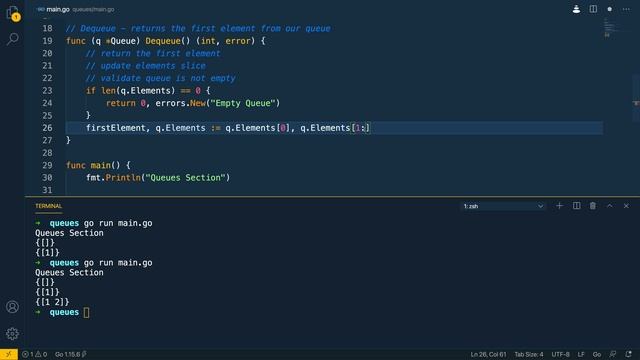Kill terminal using trash icon
The width and height of the screenshot is (640, 360).
pos(593,206)
